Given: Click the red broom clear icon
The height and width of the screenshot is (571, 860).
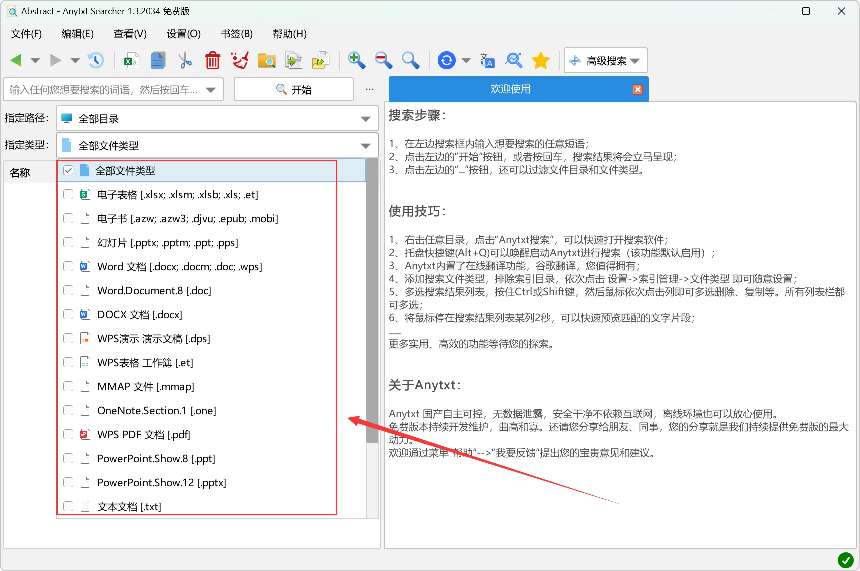Looking at the screenshot, I should tap(240, 60).
